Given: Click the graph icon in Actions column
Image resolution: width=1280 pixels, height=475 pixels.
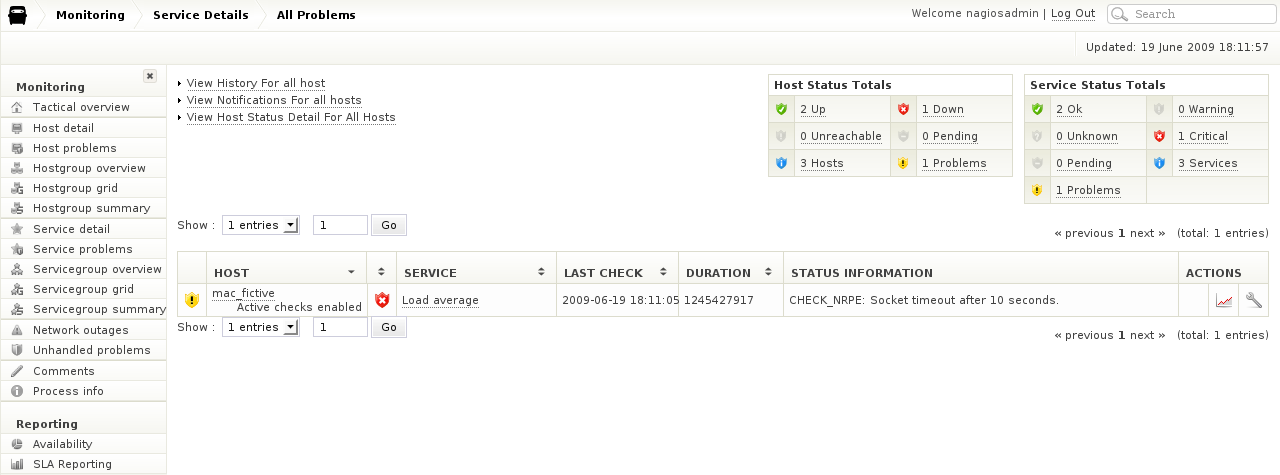Looking at the screenshot, I should tap(1224, 300).
